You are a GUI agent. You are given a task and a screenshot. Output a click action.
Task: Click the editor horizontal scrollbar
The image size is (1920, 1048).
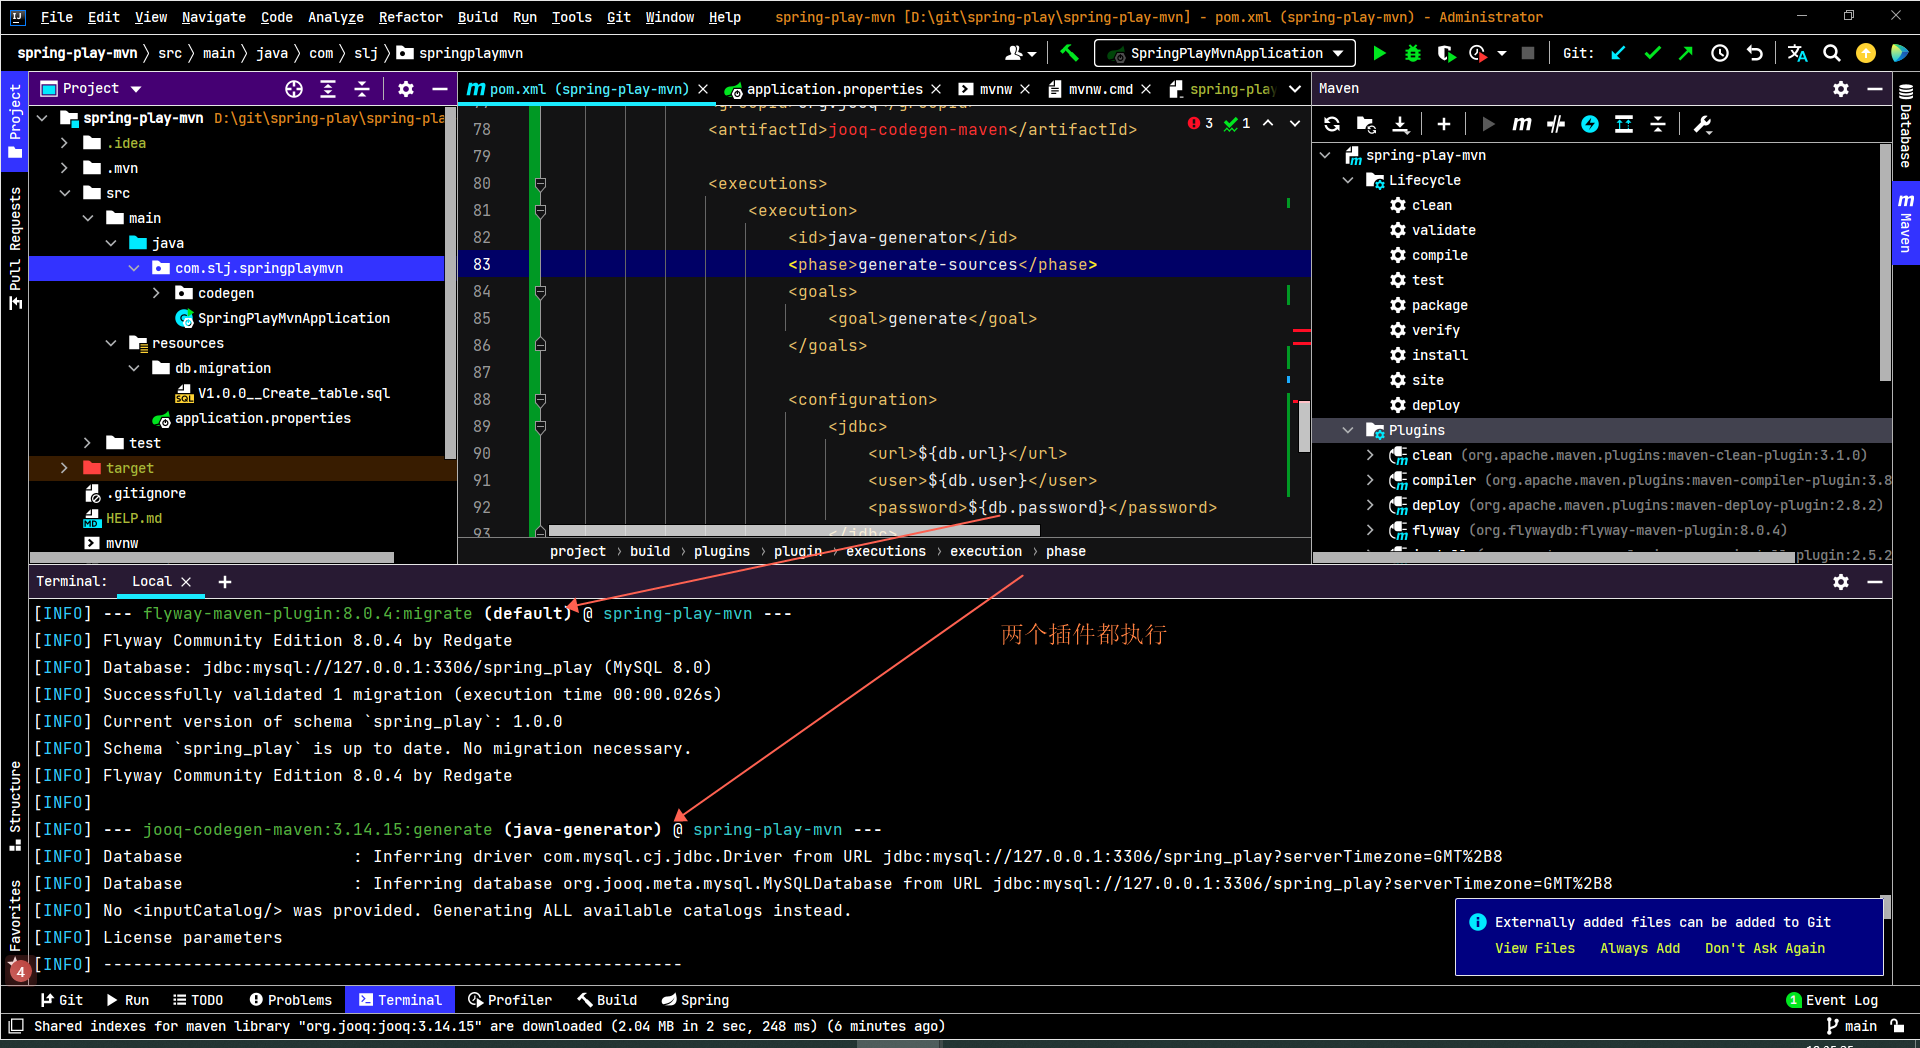coord(795,530)
